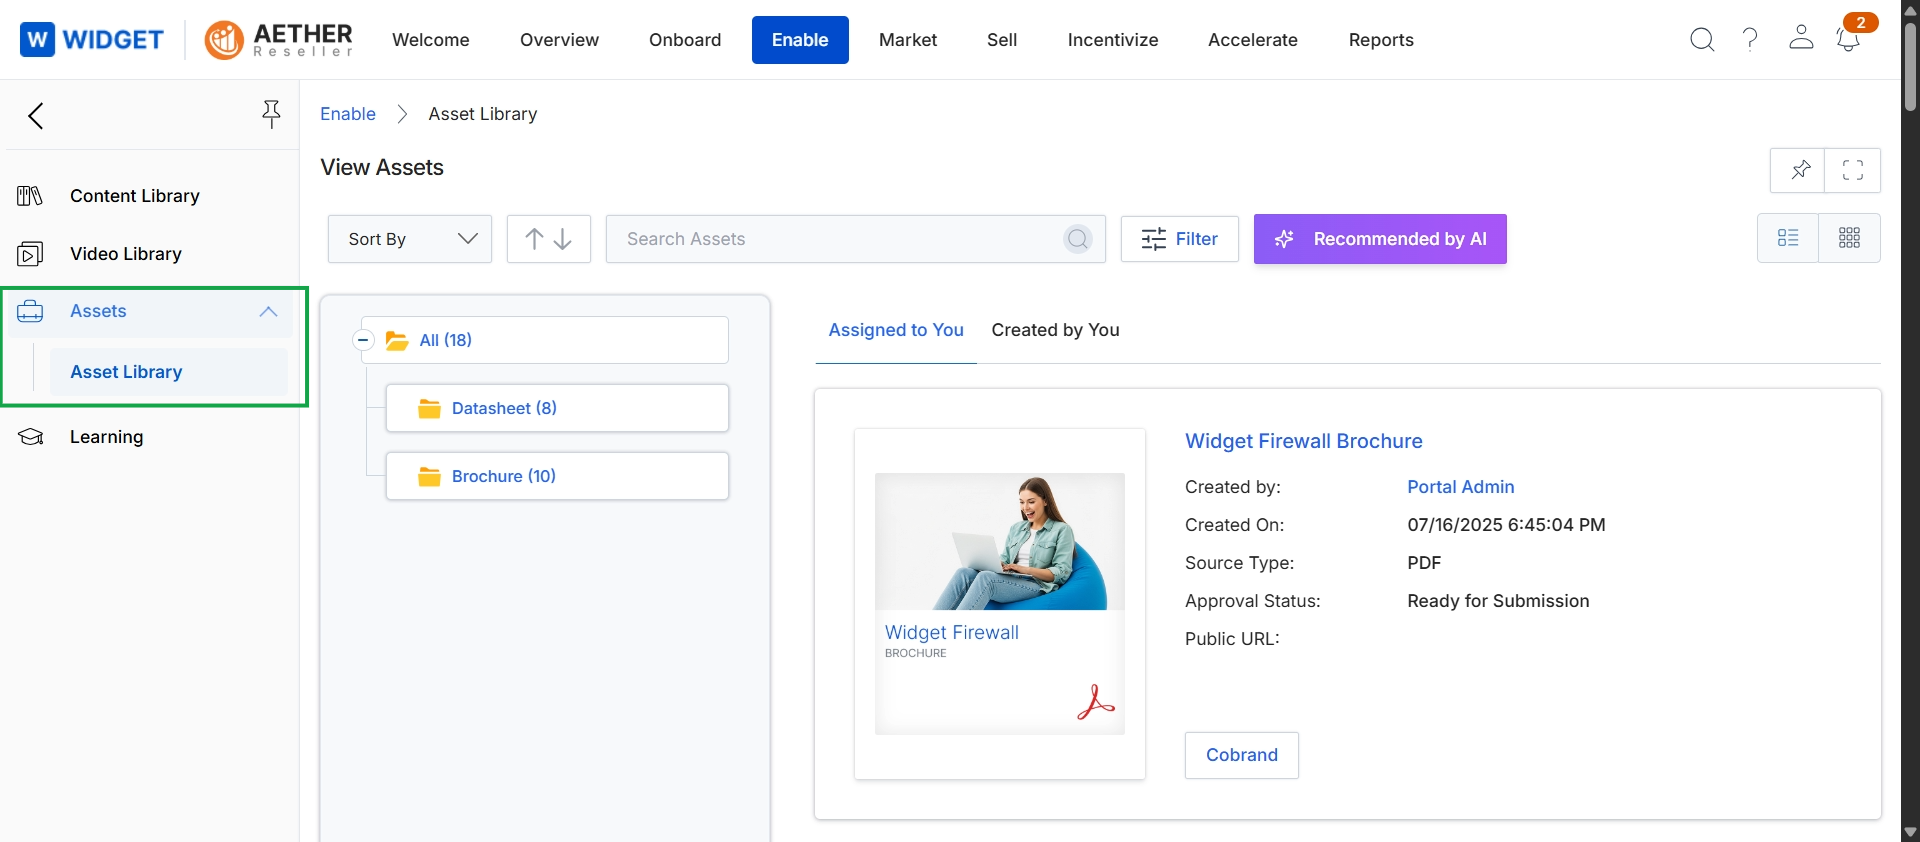The width and height of the screenshot is (1920, 842).
Task: Click the Assets briefcase icon
Action: pyautogui.click(x=30, y=312)
